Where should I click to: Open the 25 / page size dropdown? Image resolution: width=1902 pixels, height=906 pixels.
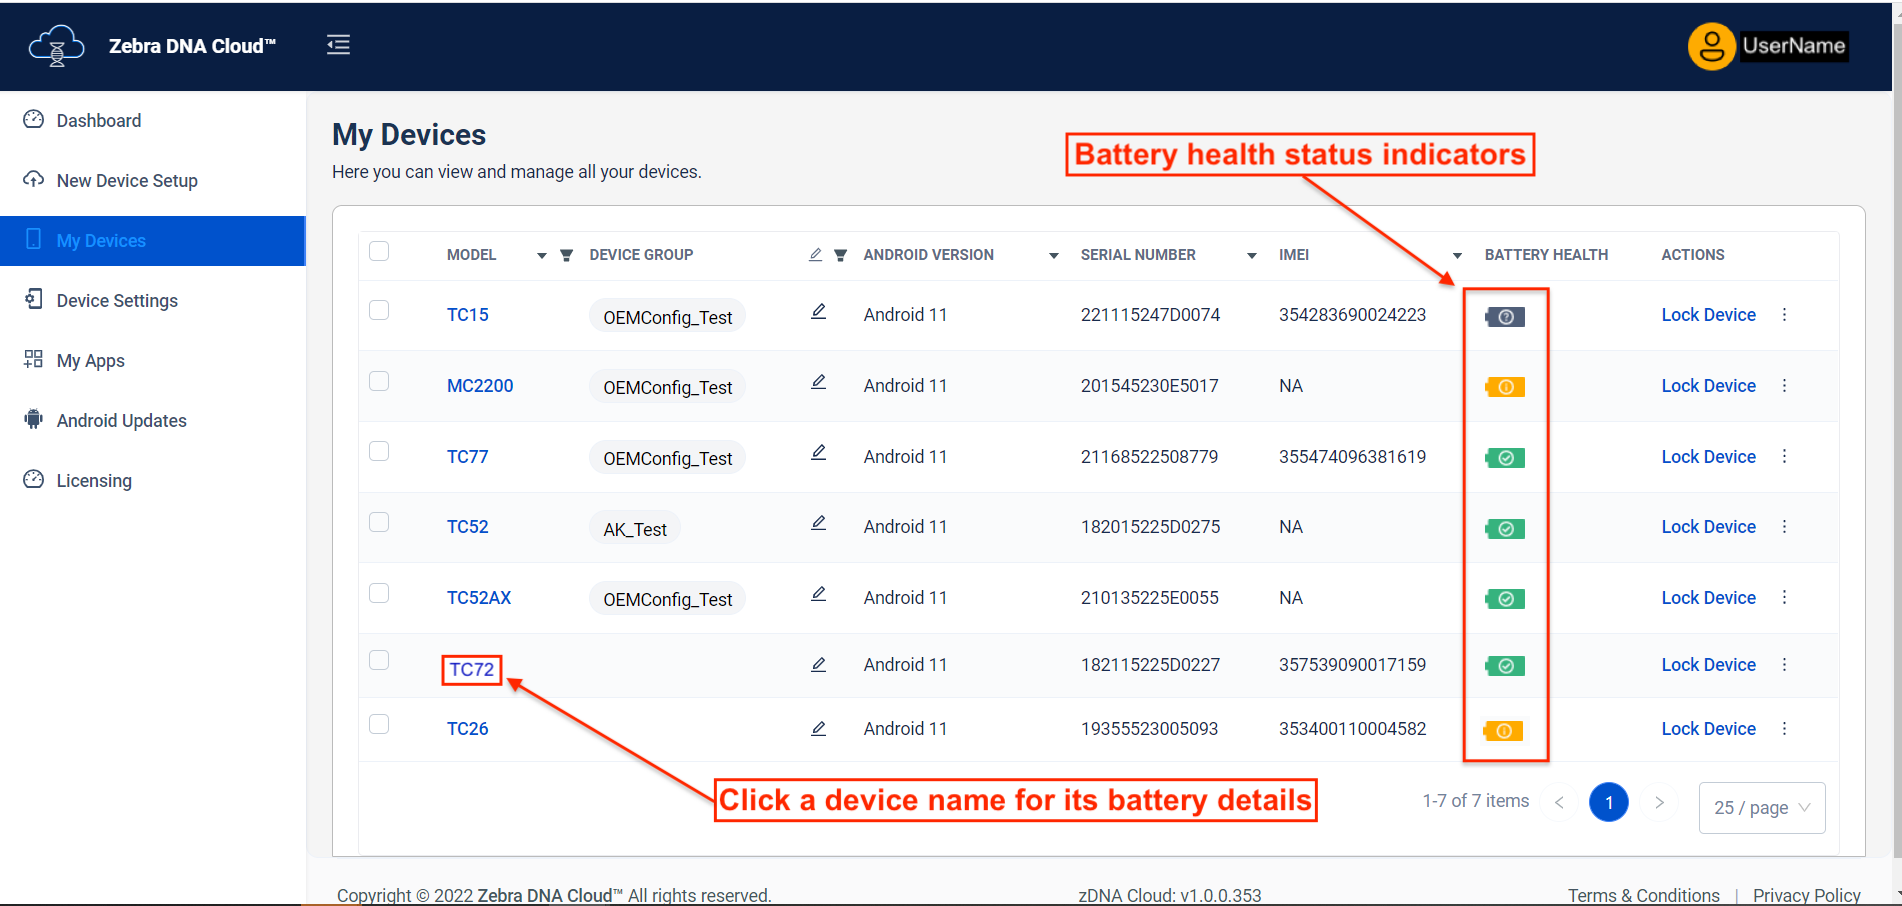point(1761,808)
